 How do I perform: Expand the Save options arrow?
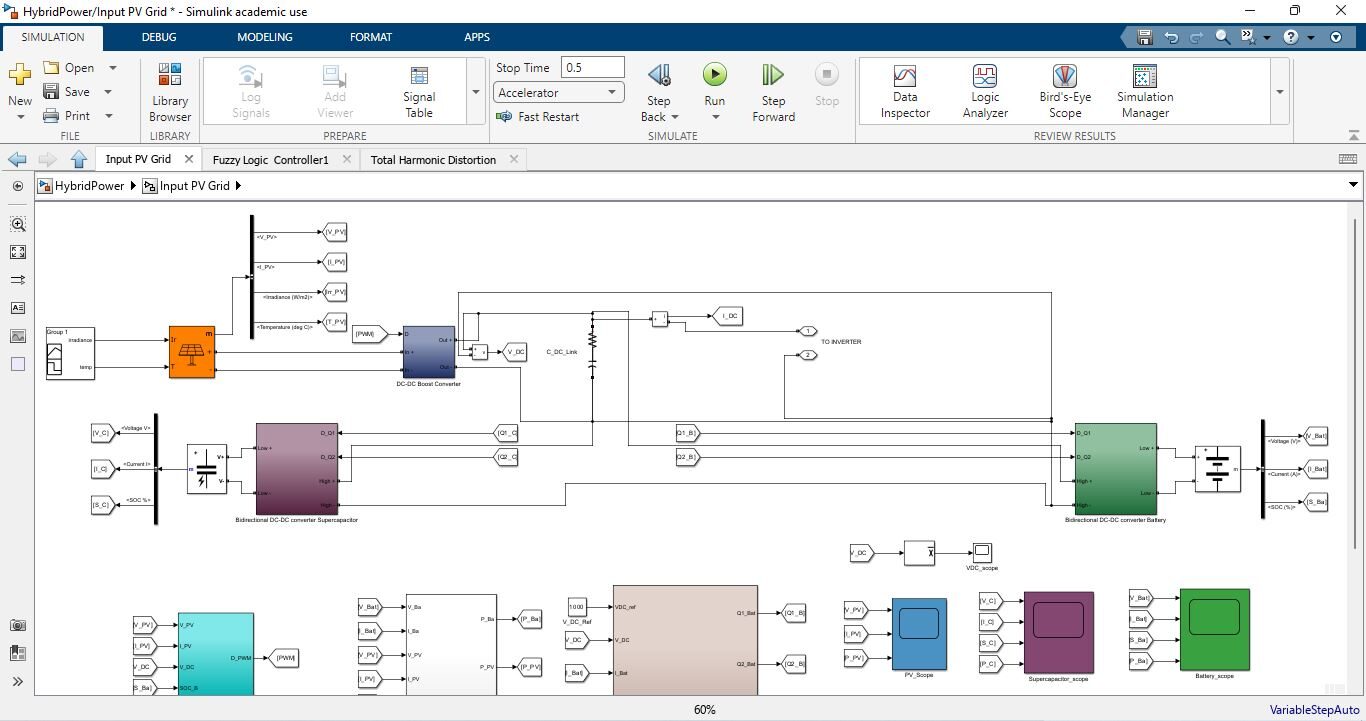[x=107, y=92]
